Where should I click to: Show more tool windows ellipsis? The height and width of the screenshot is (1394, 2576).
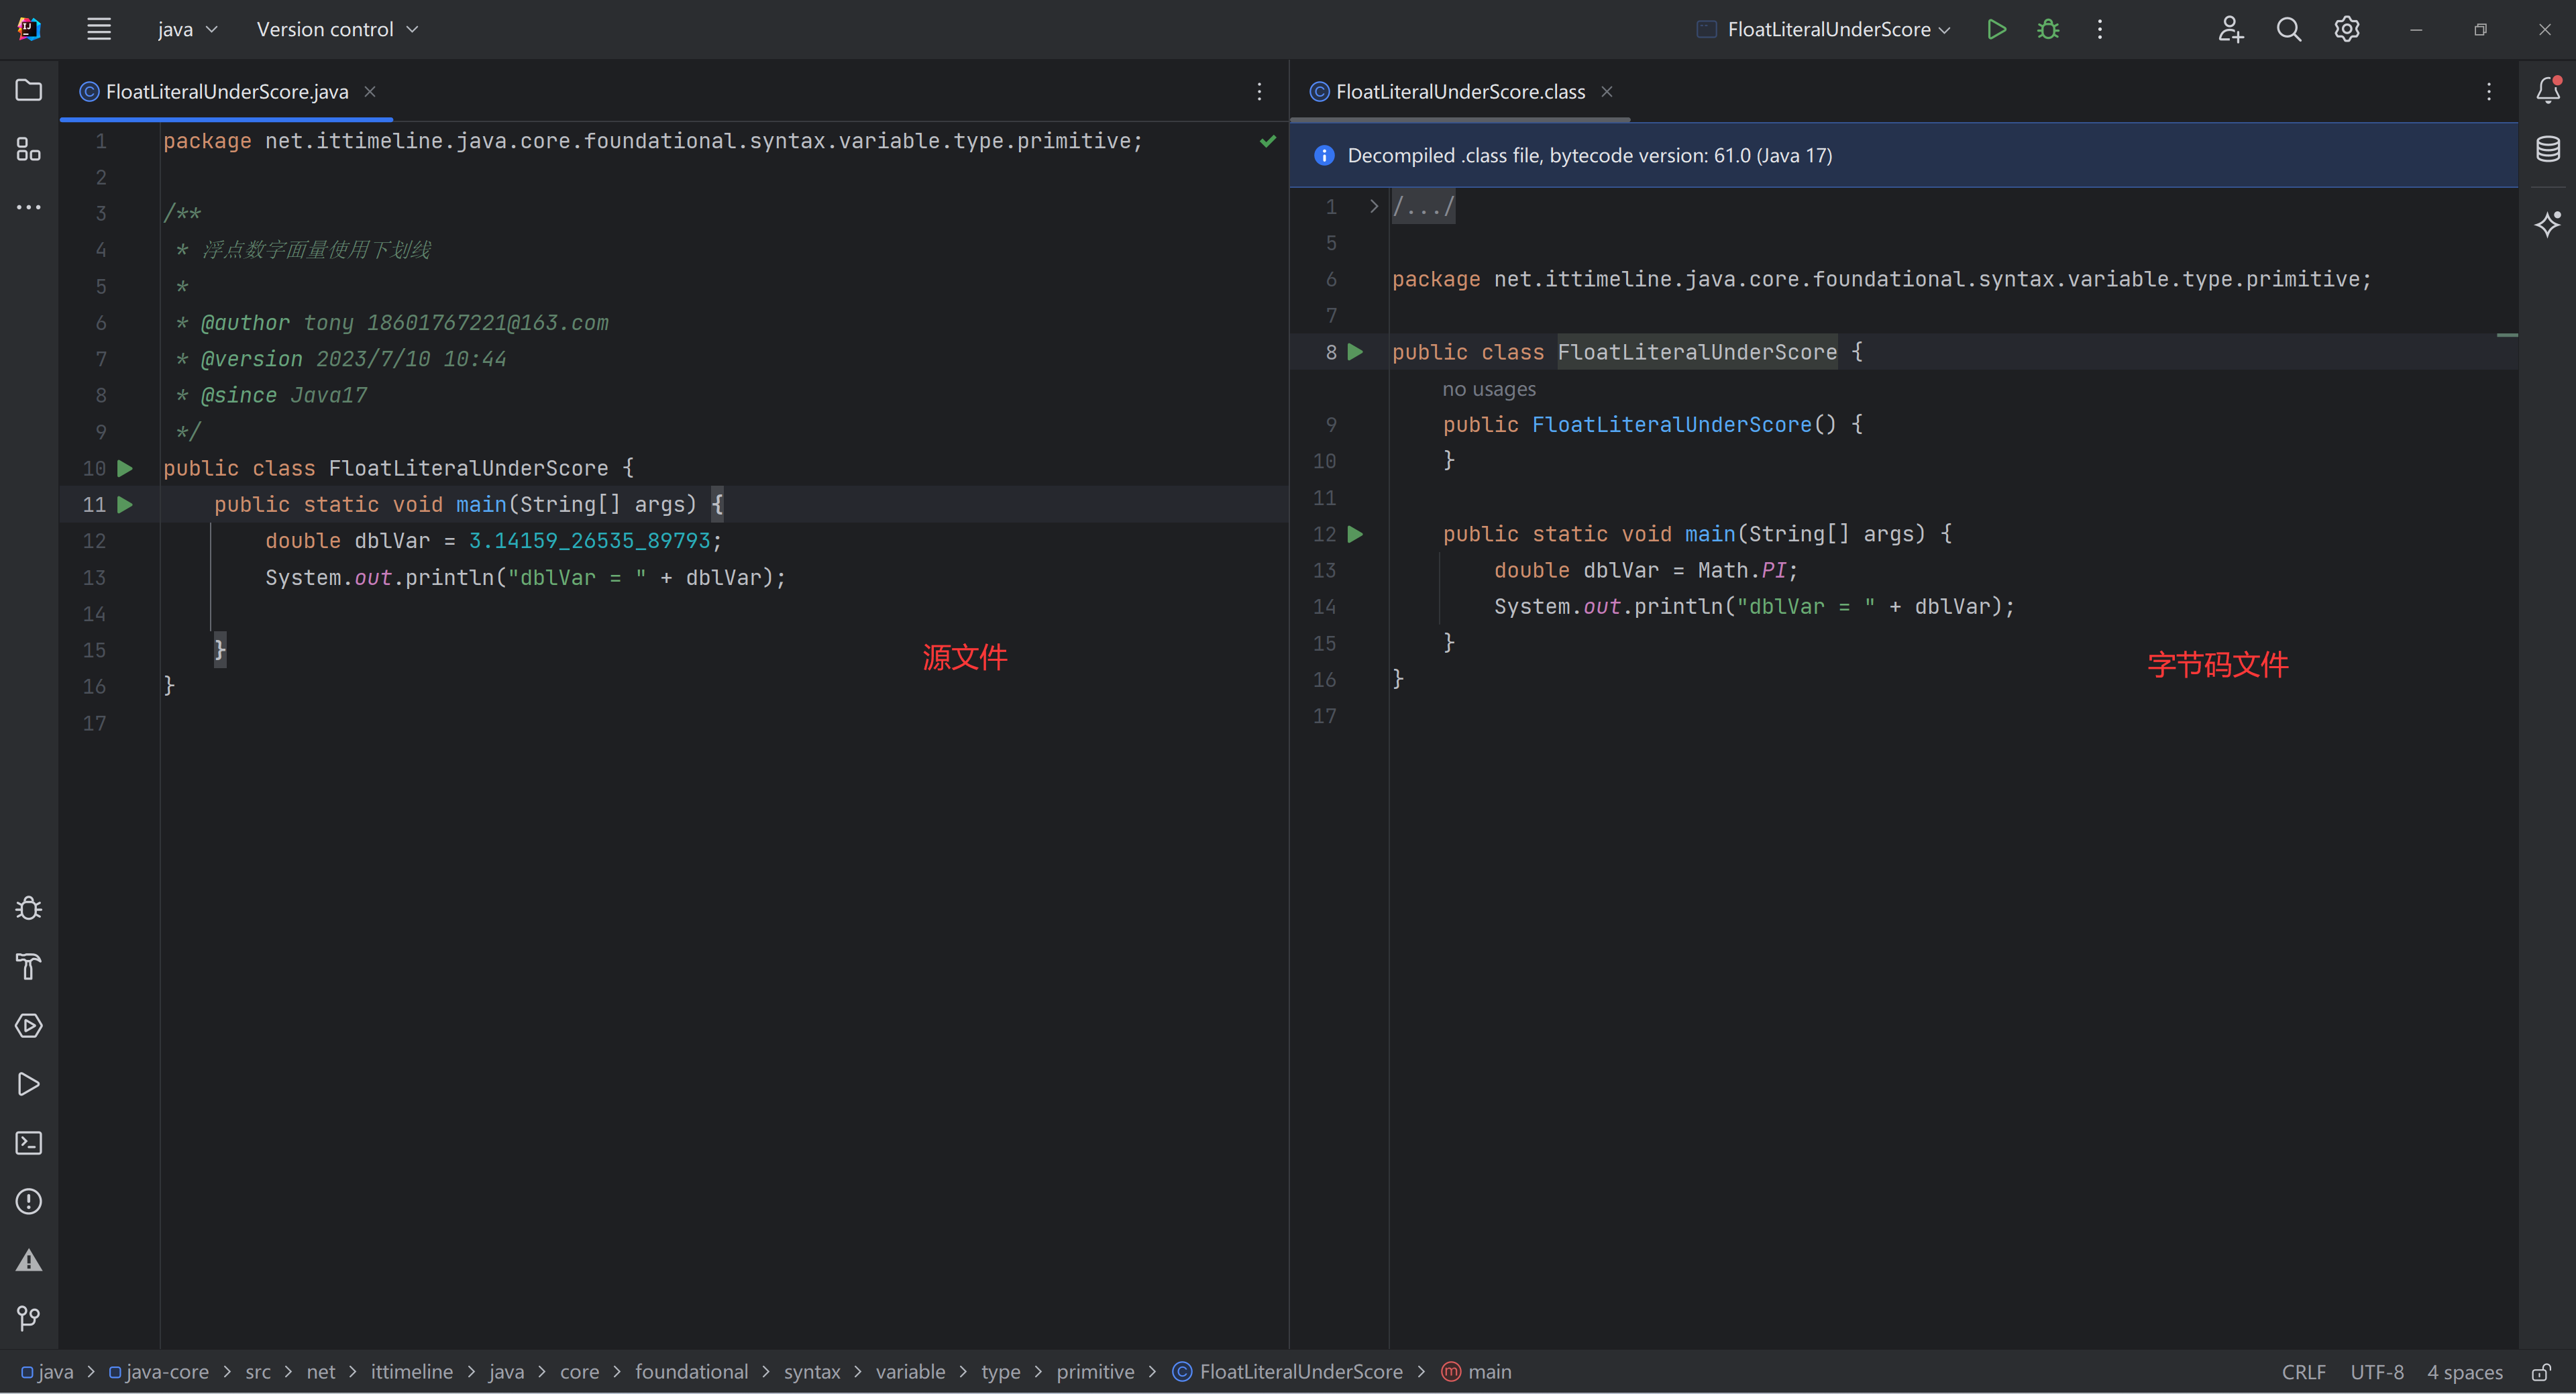click(29, 207)
